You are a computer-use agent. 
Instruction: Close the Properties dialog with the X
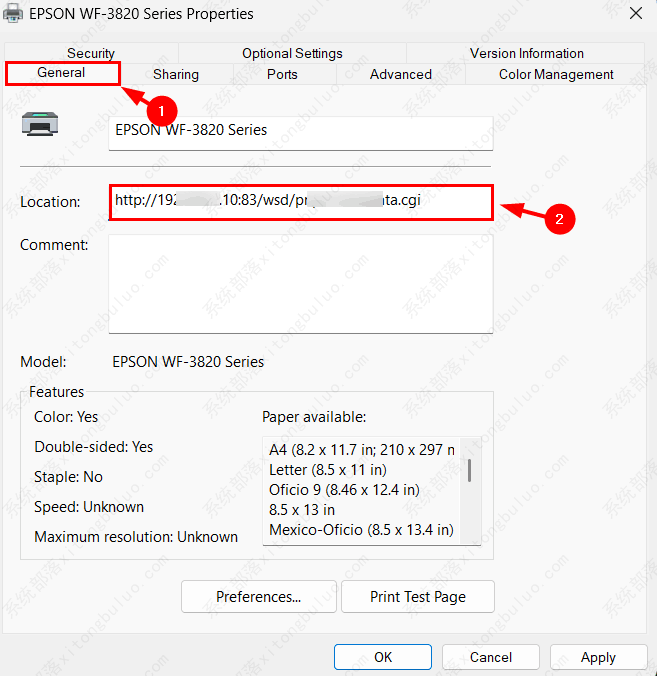coord(636,14)
